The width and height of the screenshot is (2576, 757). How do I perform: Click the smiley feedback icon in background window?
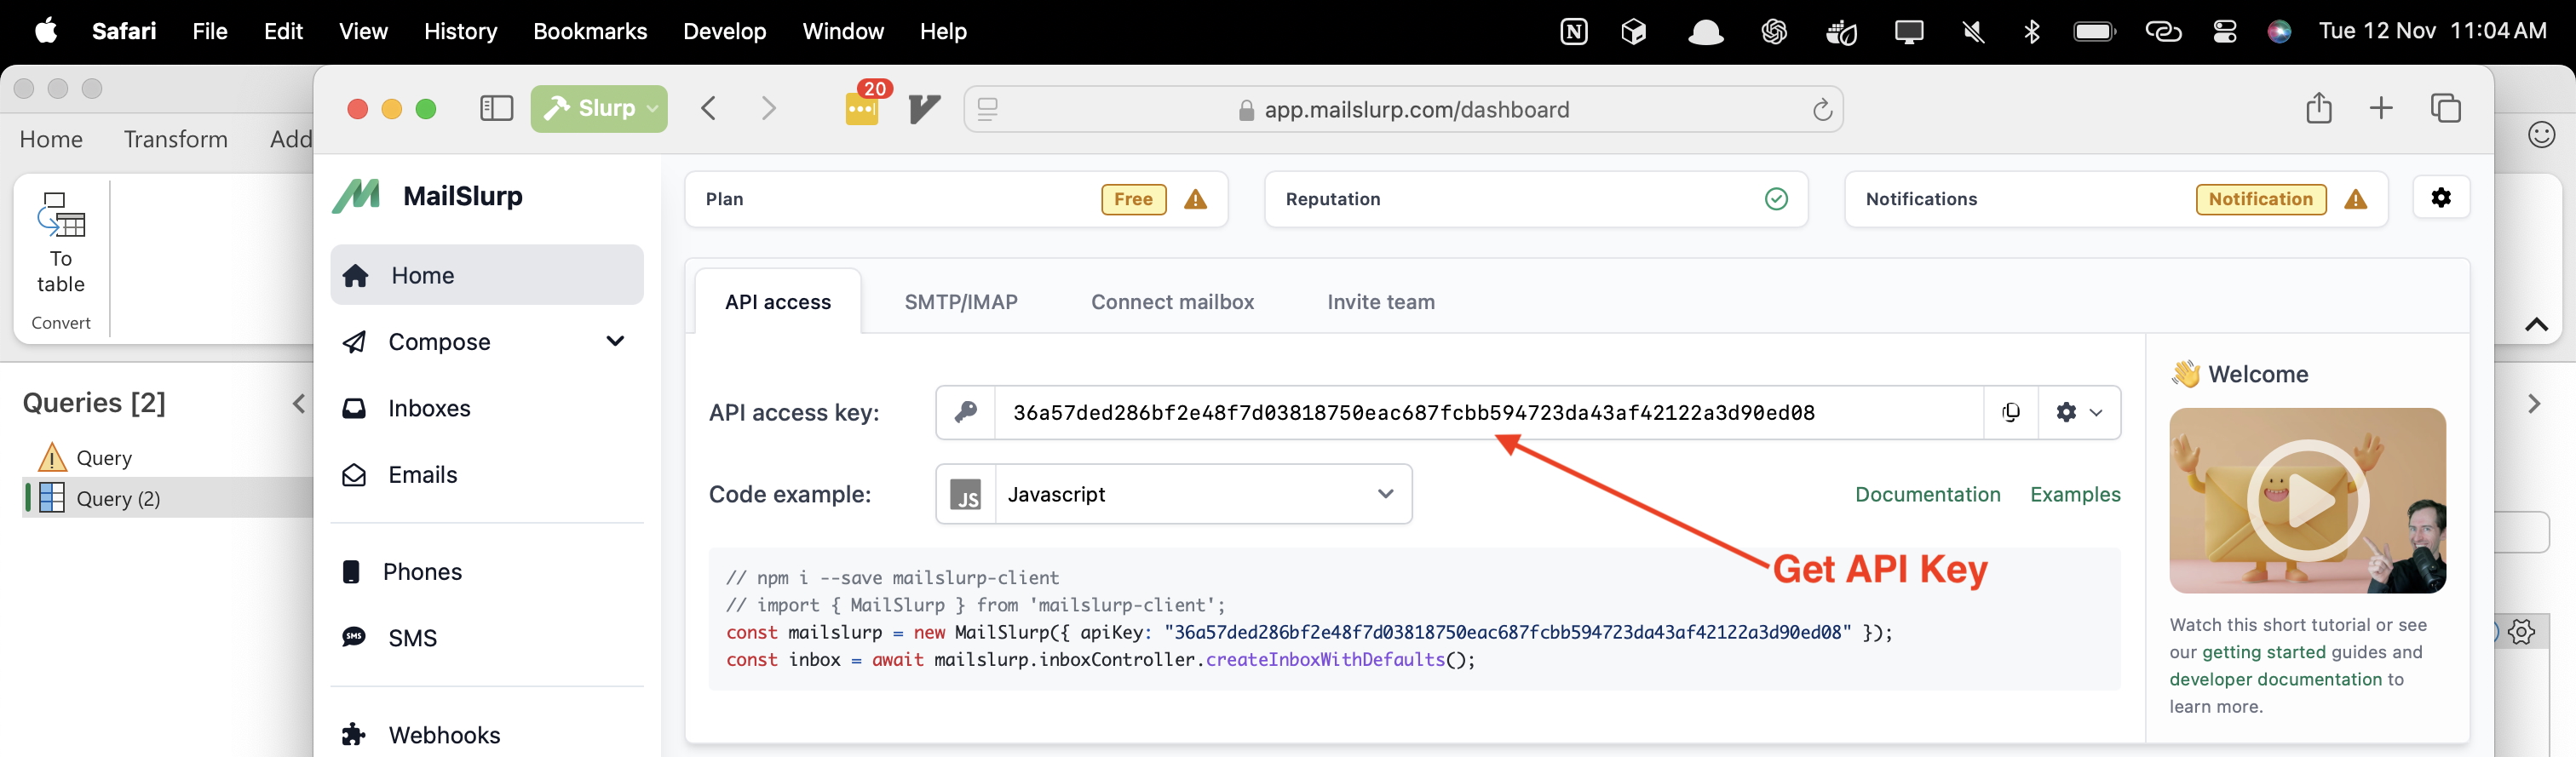[x=2541, y=134]
